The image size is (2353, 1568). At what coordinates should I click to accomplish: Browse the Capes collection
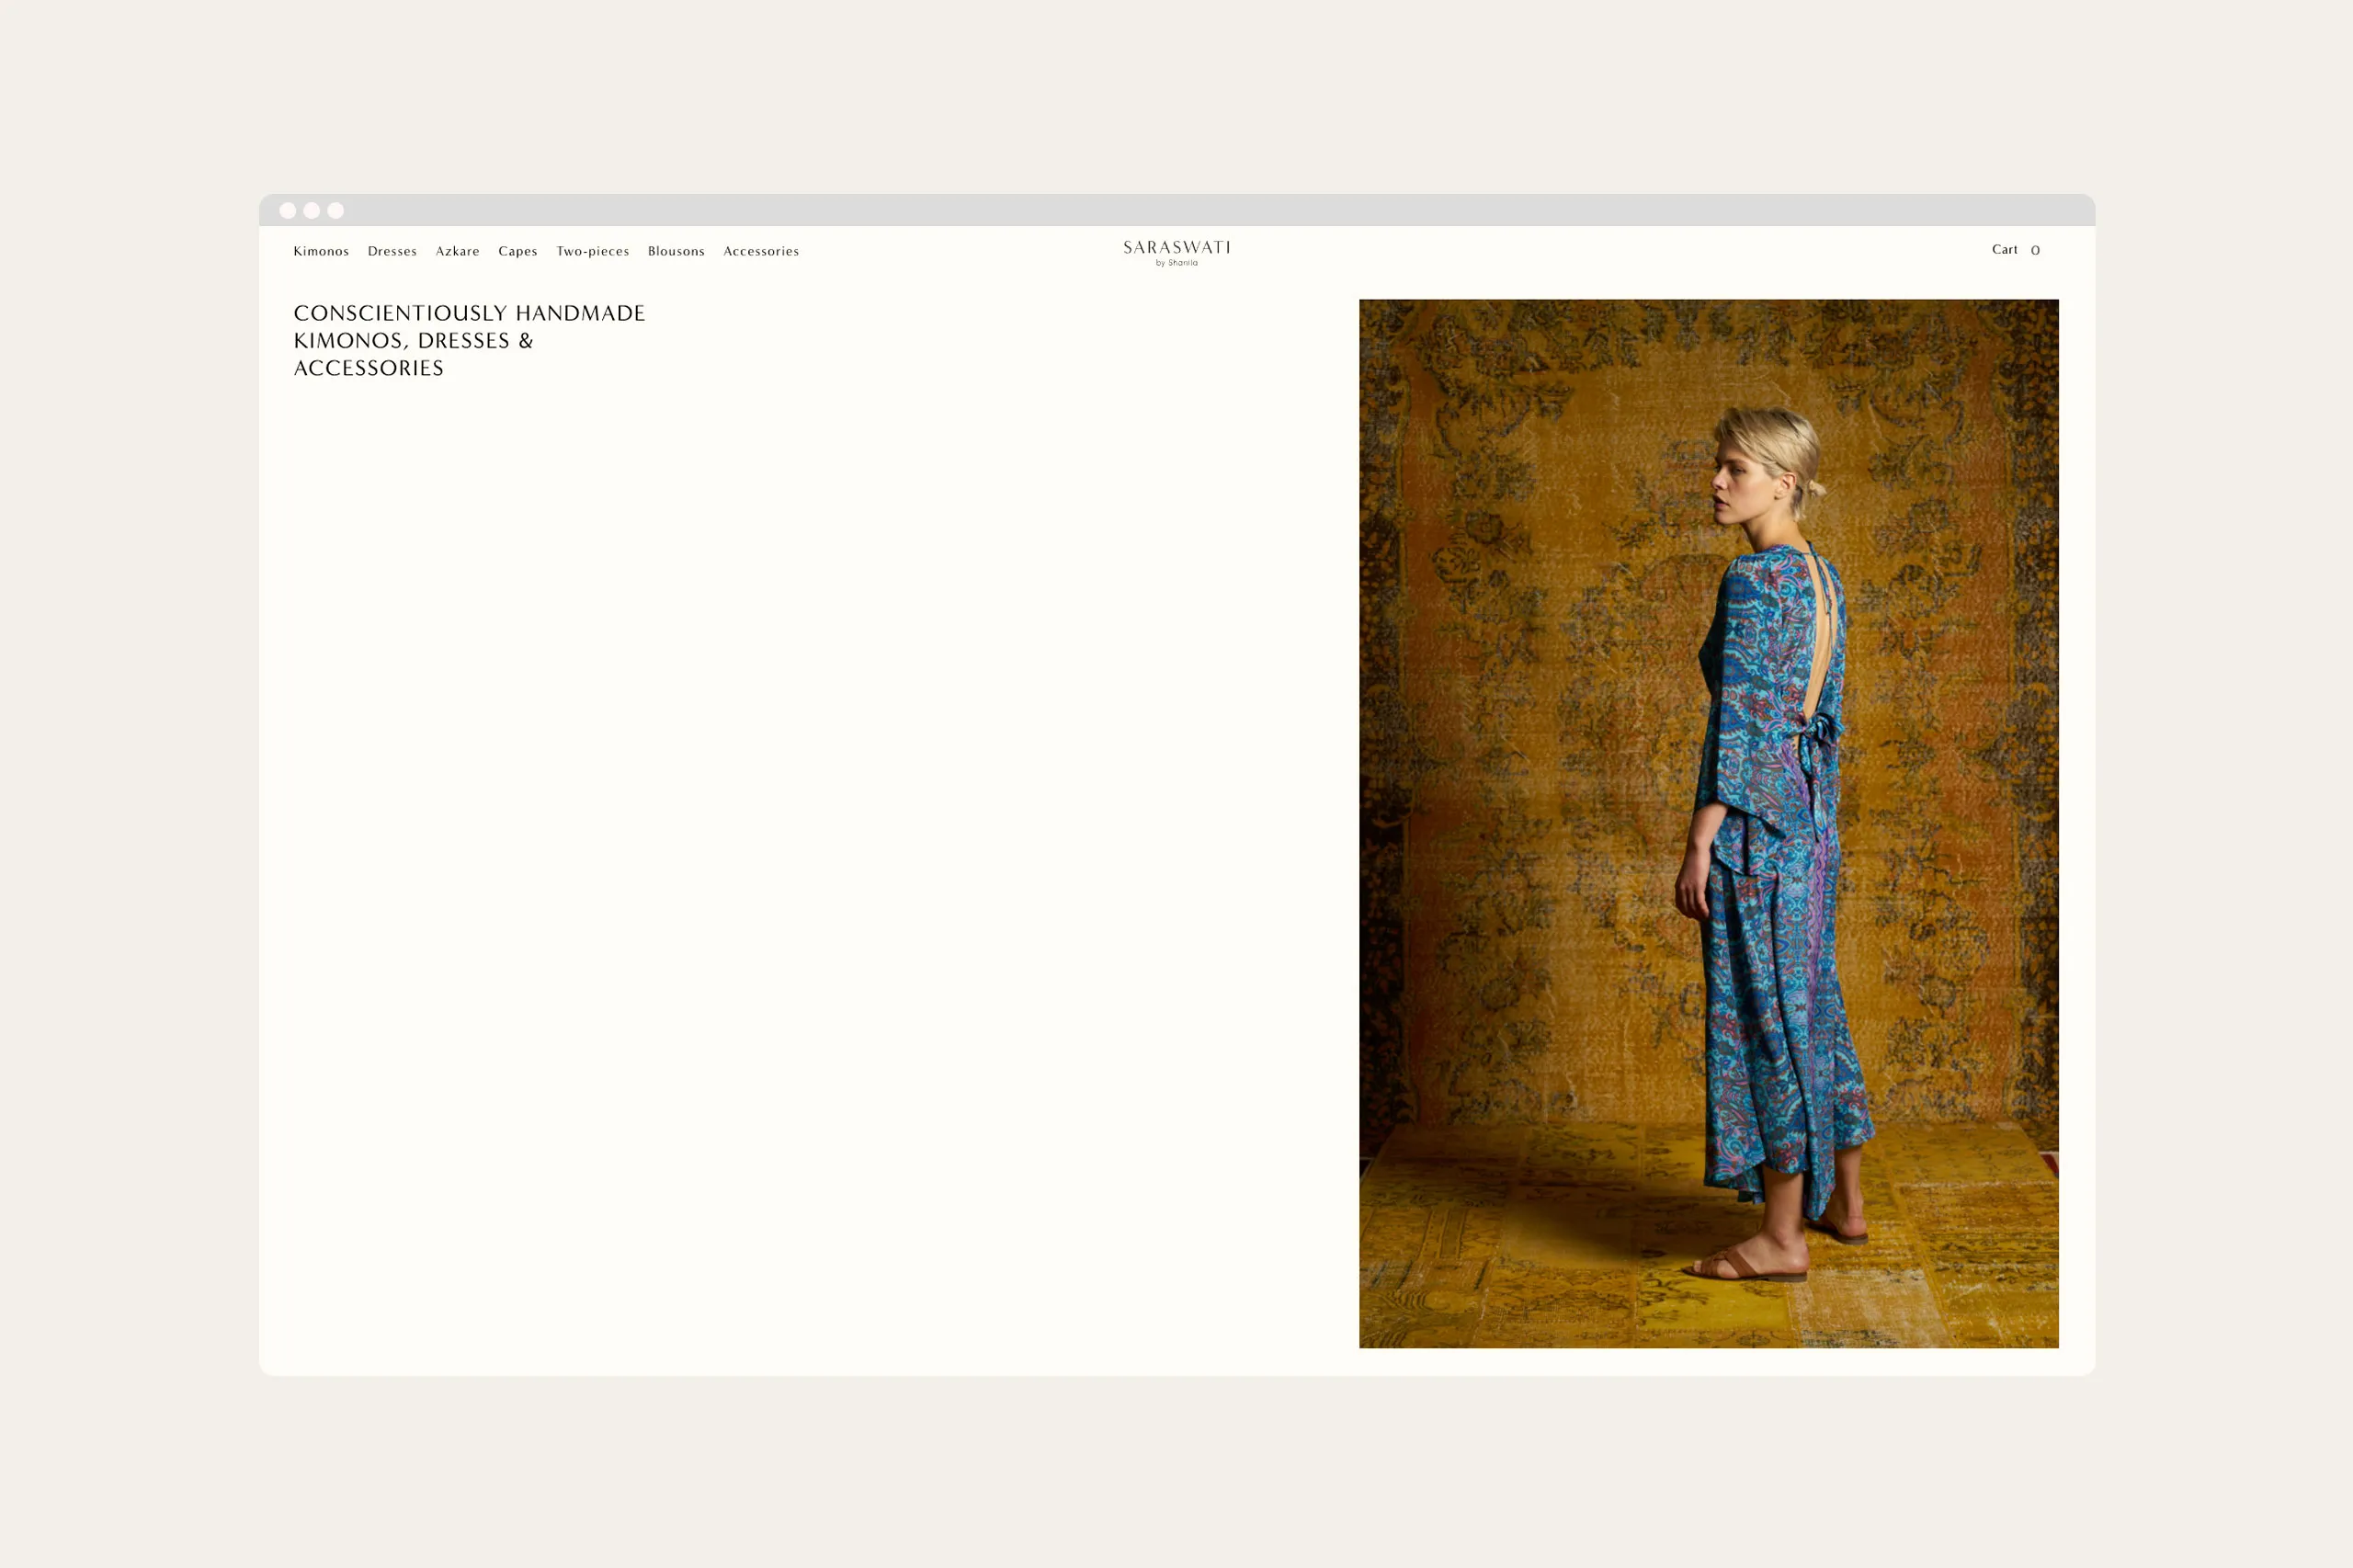[518, 251]
